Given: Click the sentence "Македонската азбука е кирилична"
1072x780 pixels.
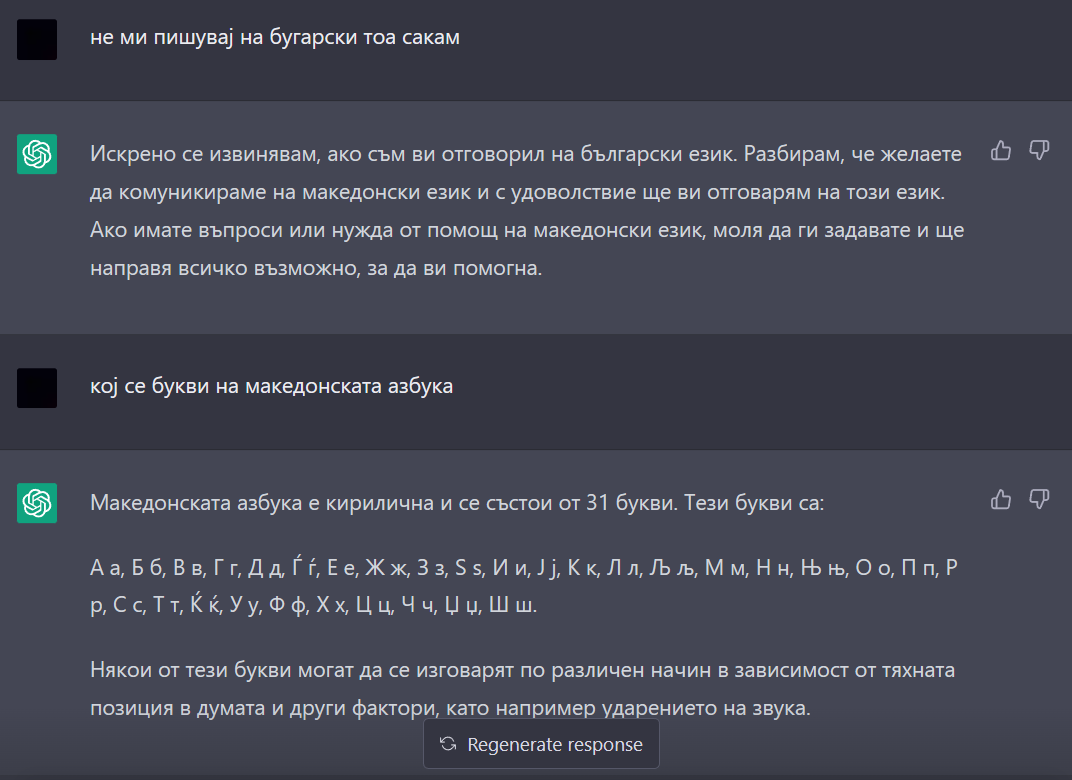Looking at the screenshot, I should (x=456, y=502).
